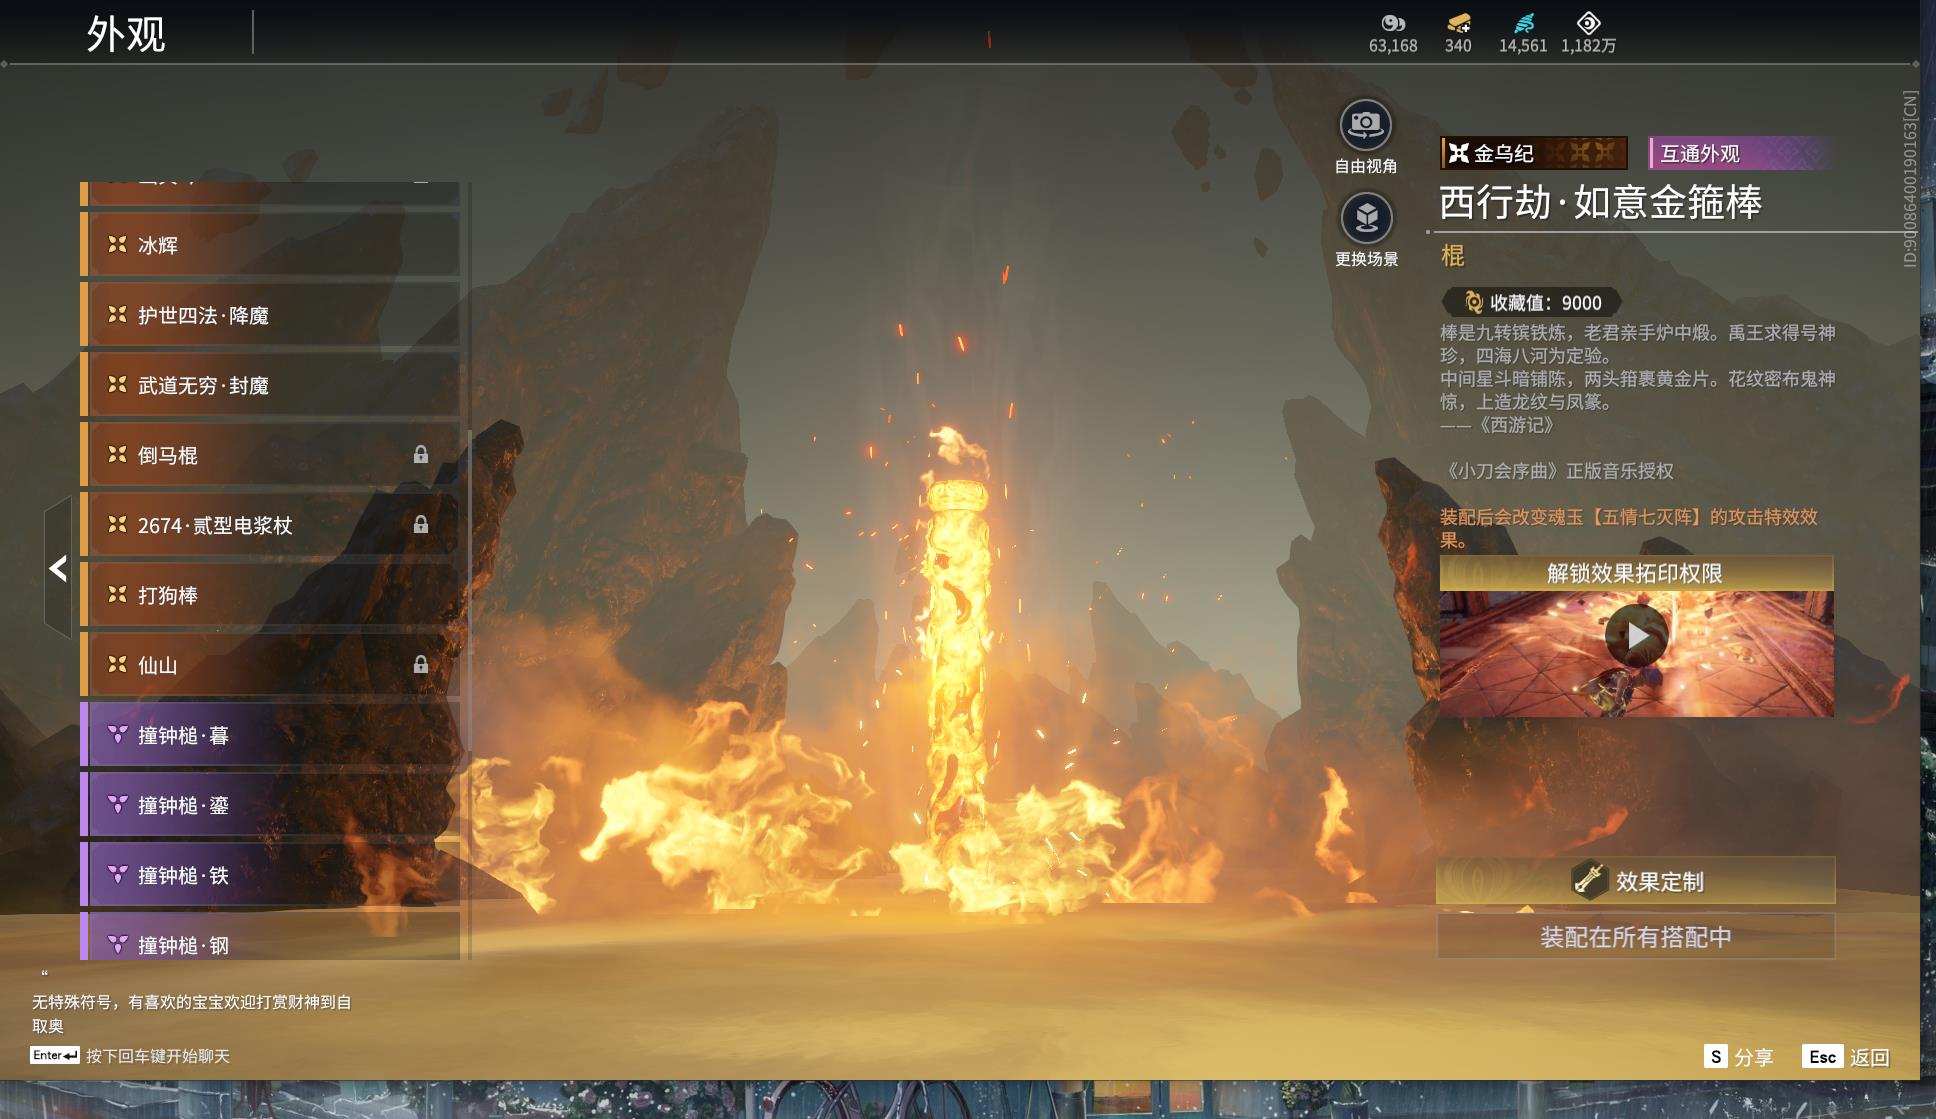Click the 互通外观 tag
1936x1119 pixels.
pos(1741,153)
